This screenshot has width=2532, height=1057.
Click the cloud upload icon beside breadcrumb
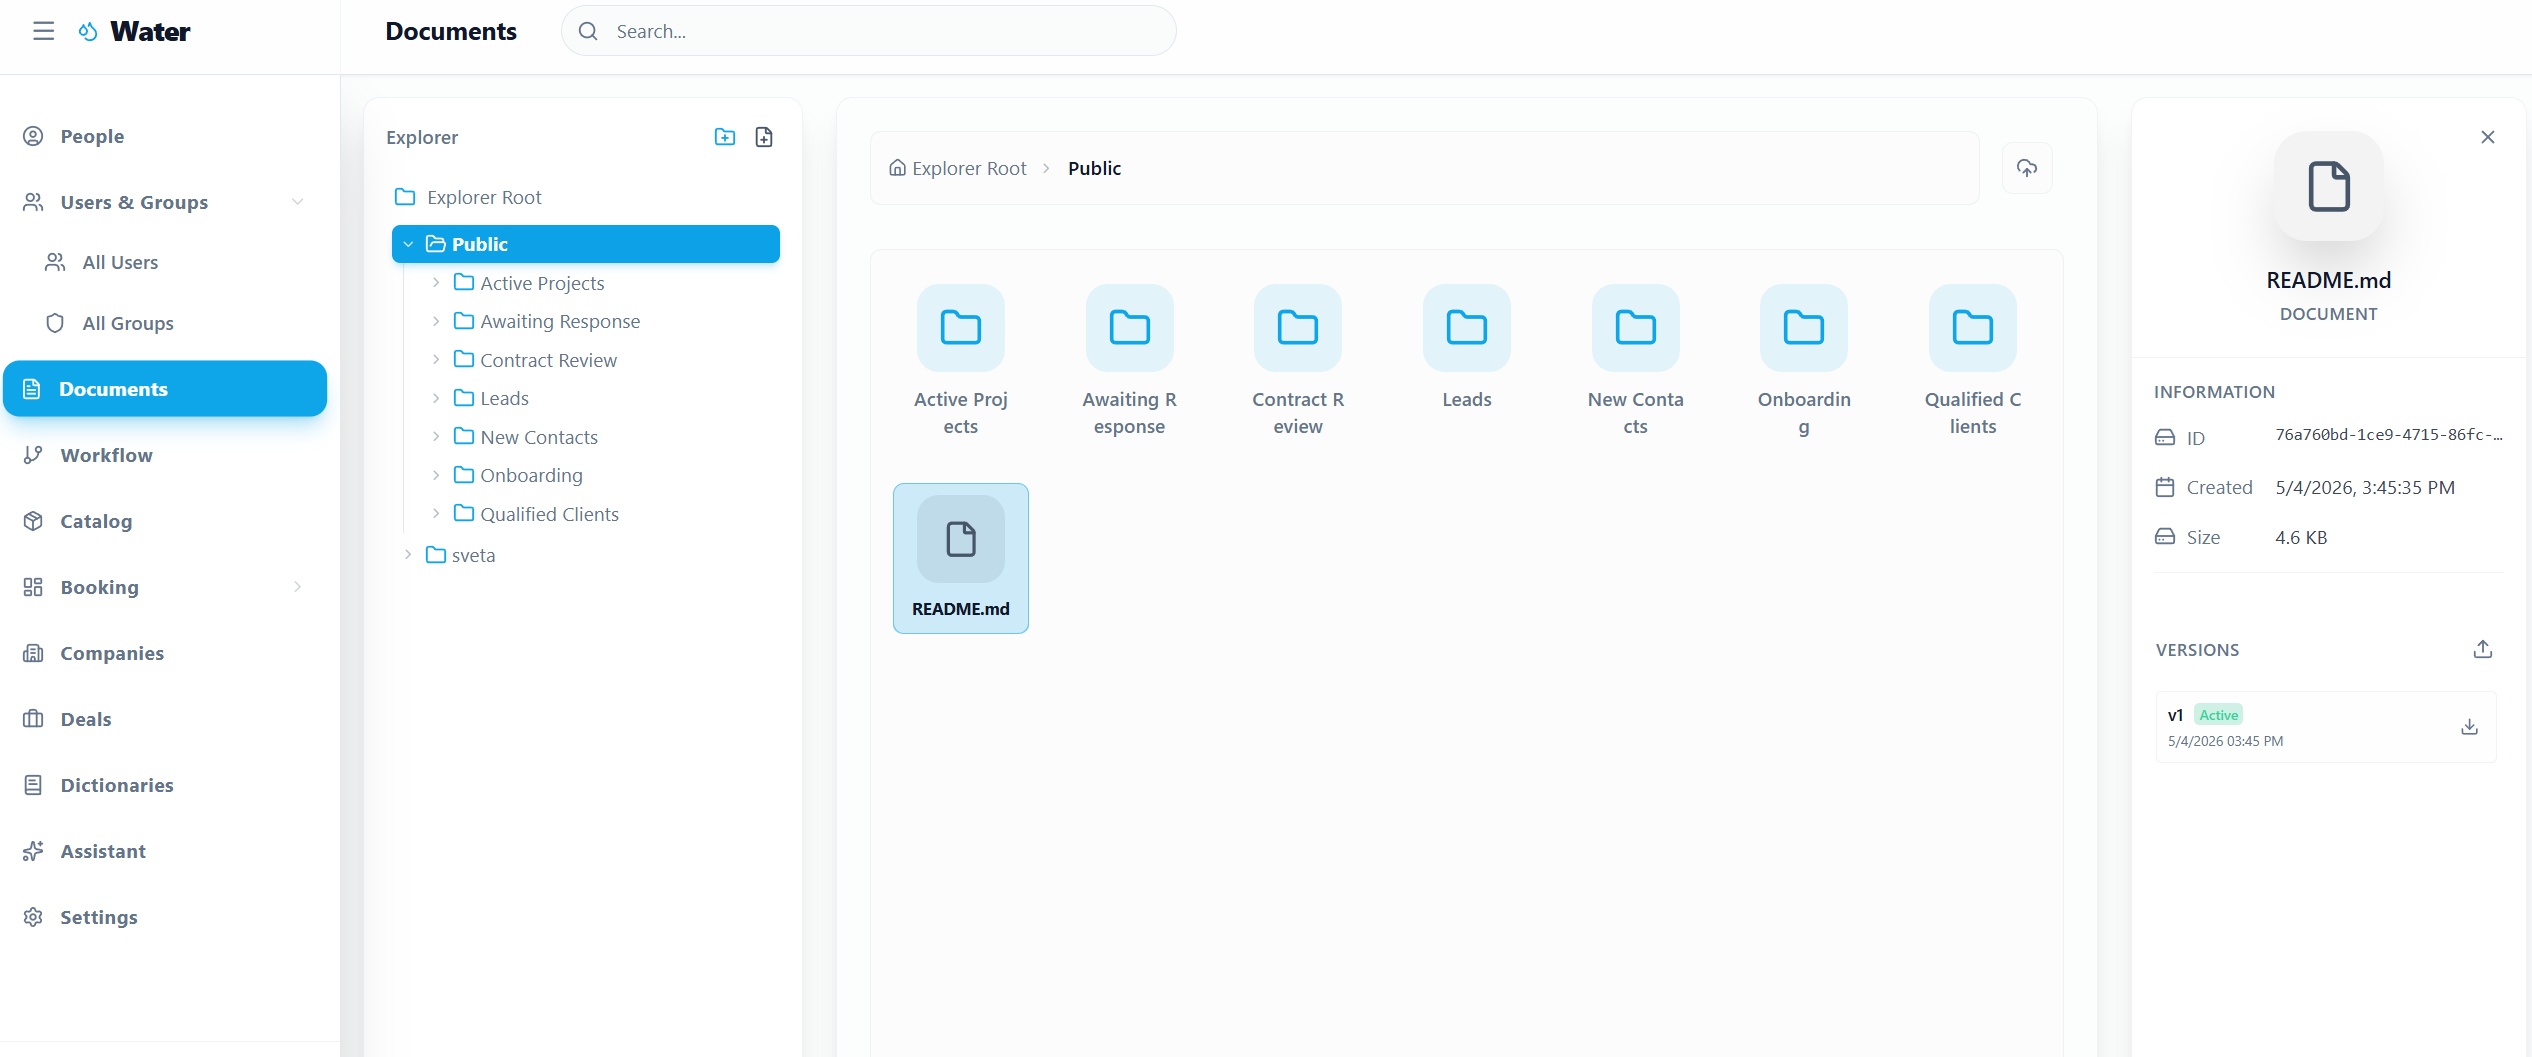2027,168
